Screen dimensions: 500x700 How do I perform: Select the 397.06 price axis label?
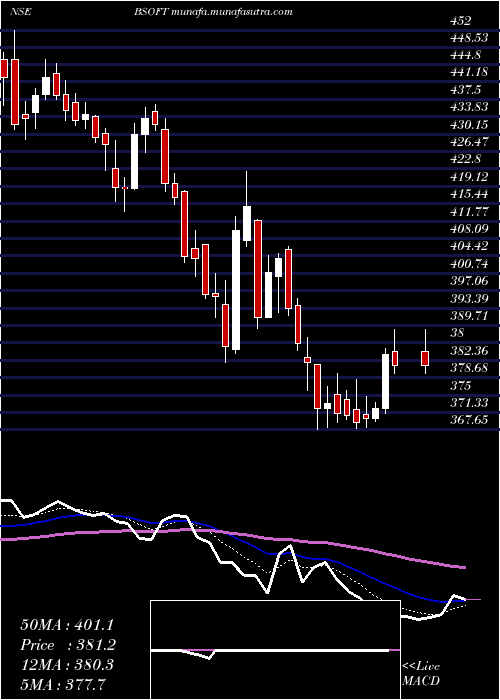[x=468, y=281]
